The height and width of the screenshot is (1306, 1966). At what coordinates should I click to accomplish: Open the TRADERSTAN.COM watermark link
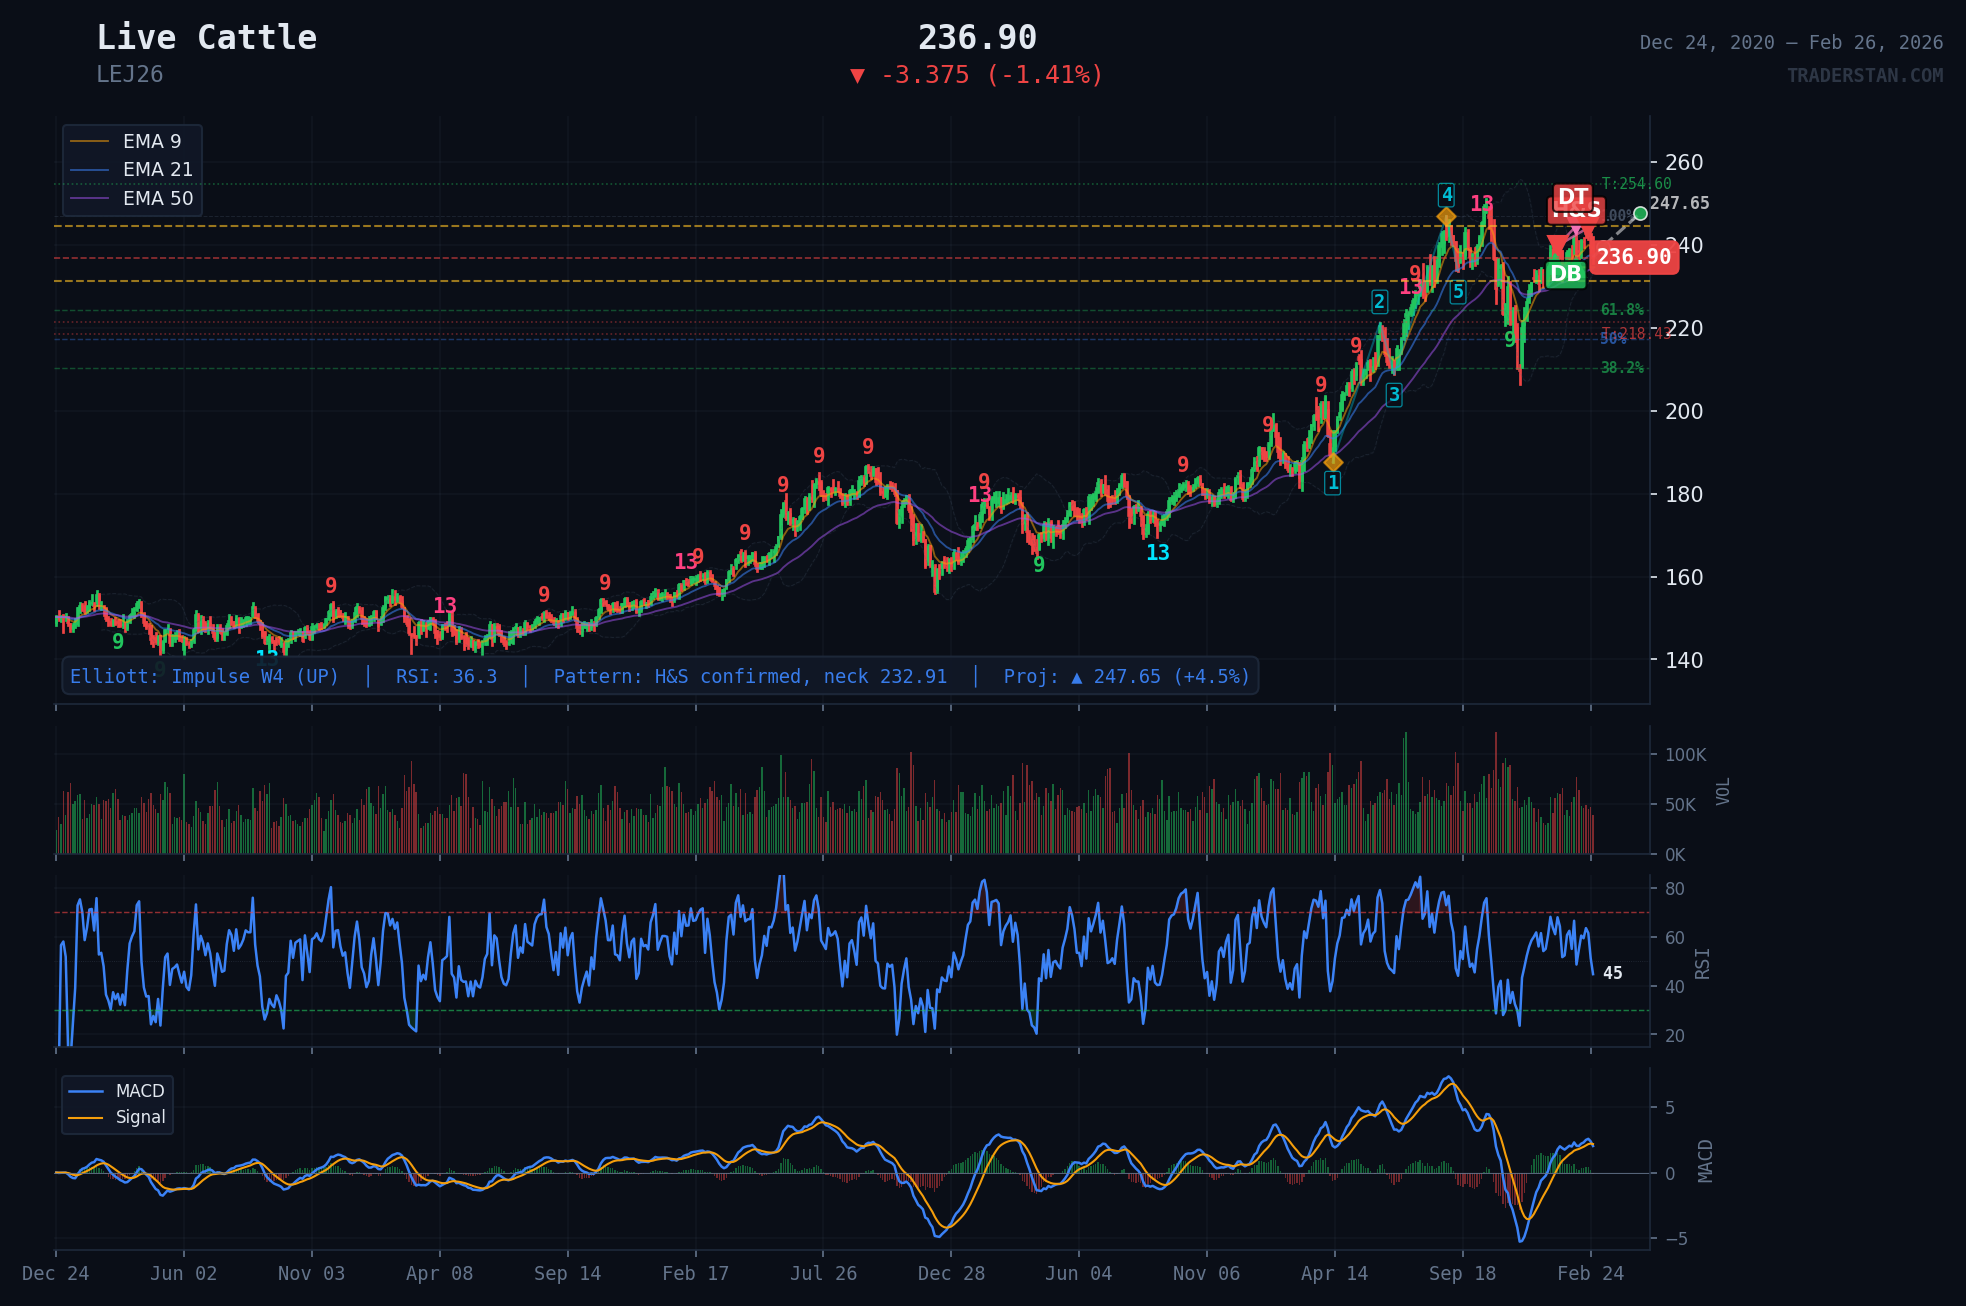coord(1864,75)
